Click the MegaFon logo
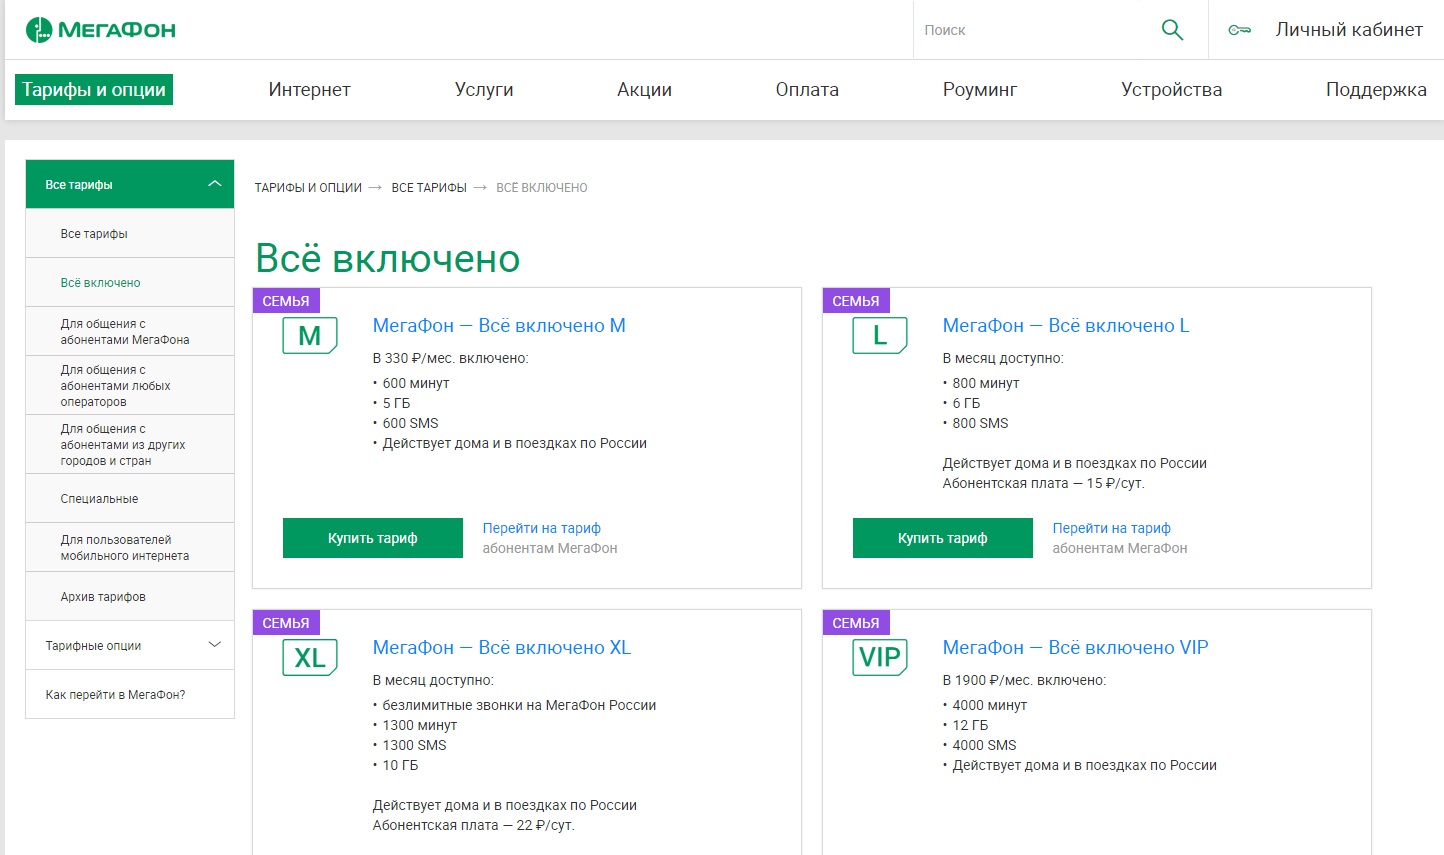This screenshot has height=855, width=1444. coord(101,30)
